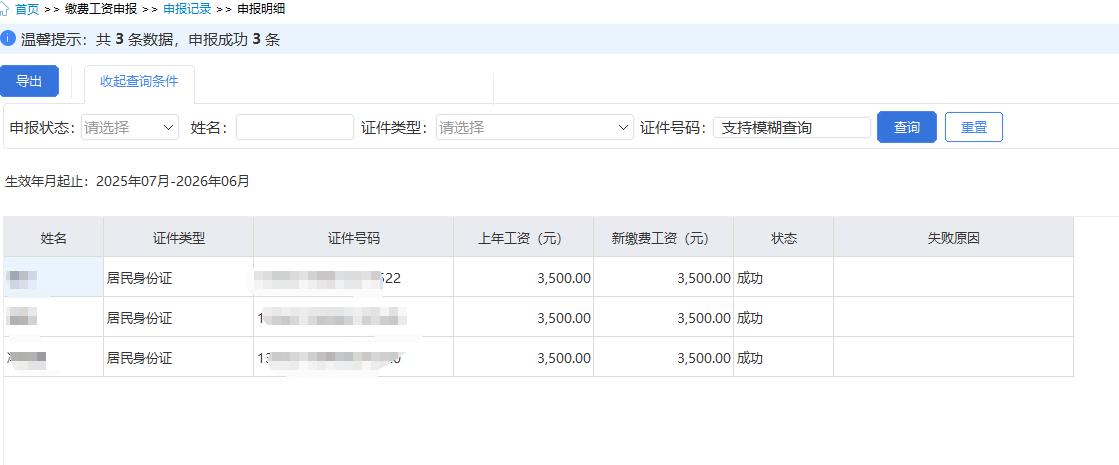Click the home icon in breadcrumb
The width and height of the screenshot is (1119, 465).
(5, 9)
